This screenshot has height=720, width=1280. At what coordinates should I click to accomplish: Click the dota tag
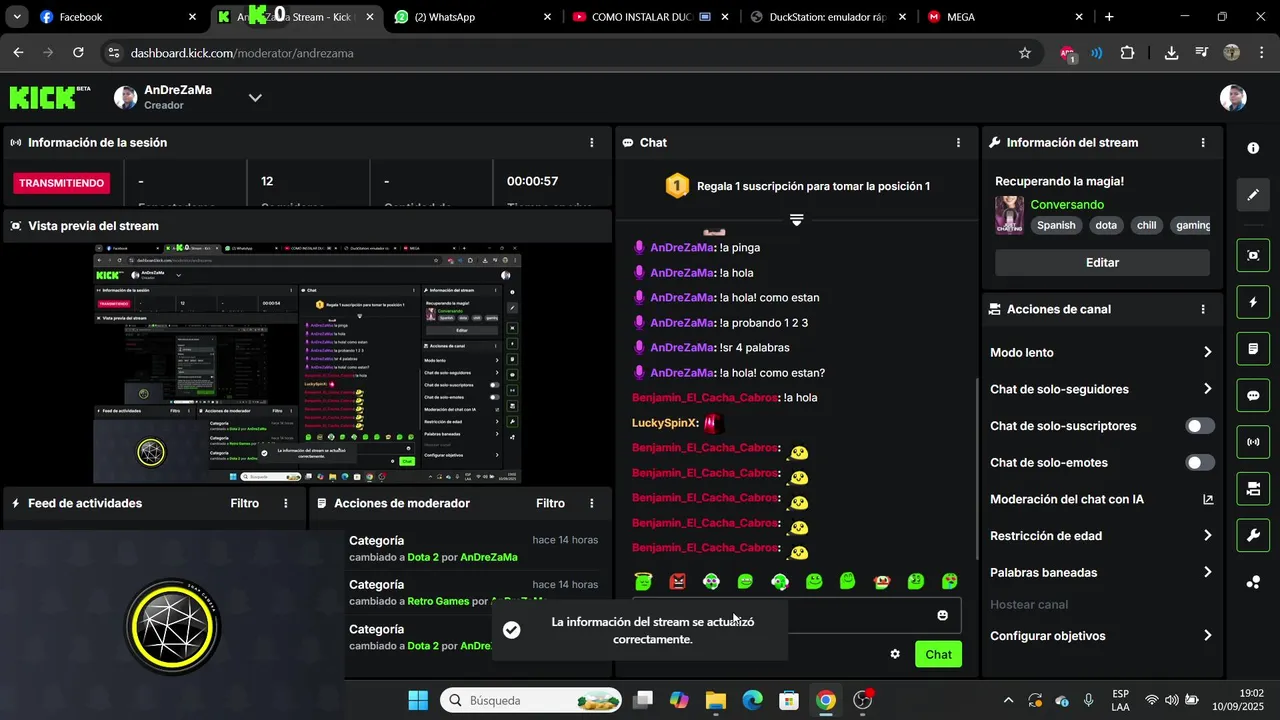[1106, 226]
